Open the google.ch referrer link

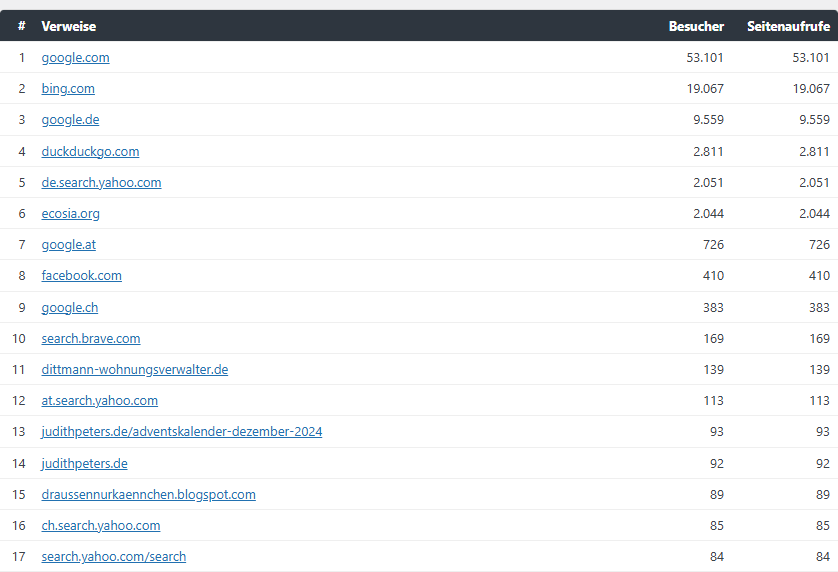tap(70, 308)
